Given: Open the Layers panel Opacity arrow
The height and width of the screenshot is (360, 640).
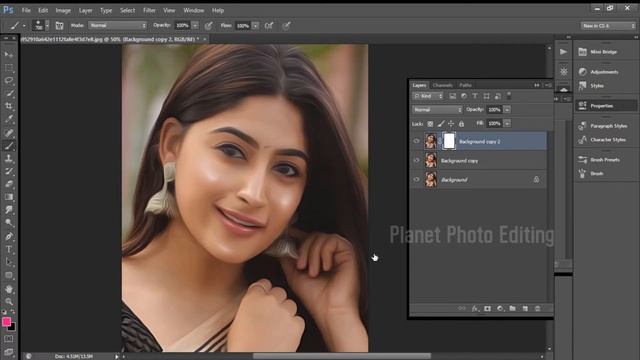Looking at the screenshot, I should [x=507, y=110].
